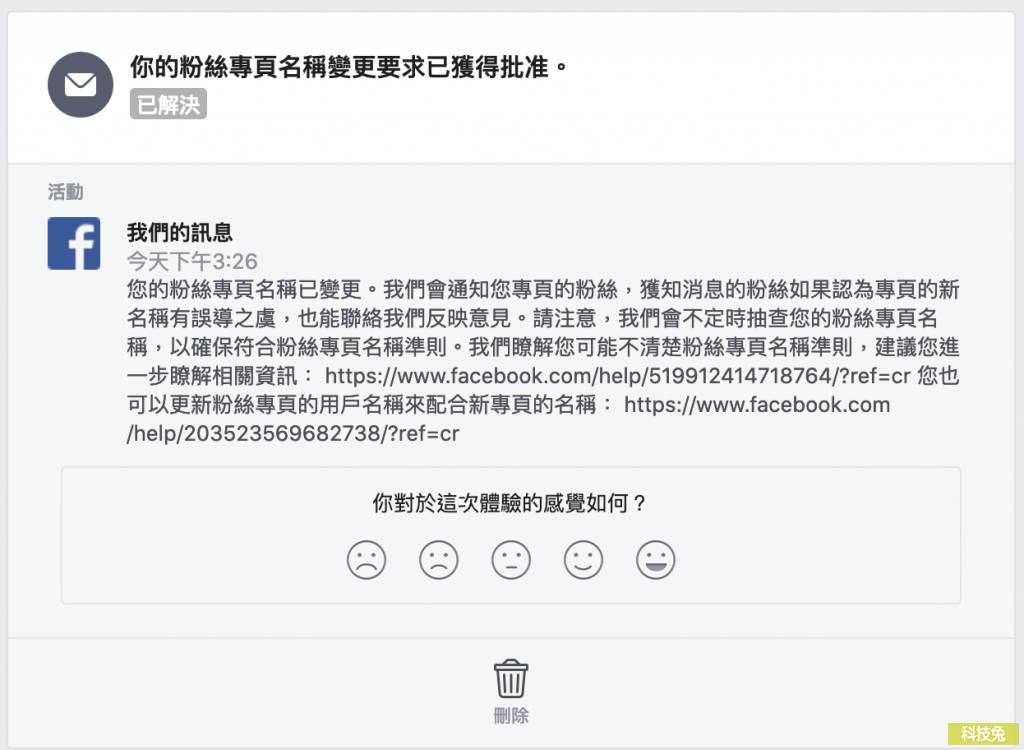Image resolution: width=1024 pixels, height=750 pixels.
Task: Click the 我們的訊息 sender name
Action: pos(180,232)
